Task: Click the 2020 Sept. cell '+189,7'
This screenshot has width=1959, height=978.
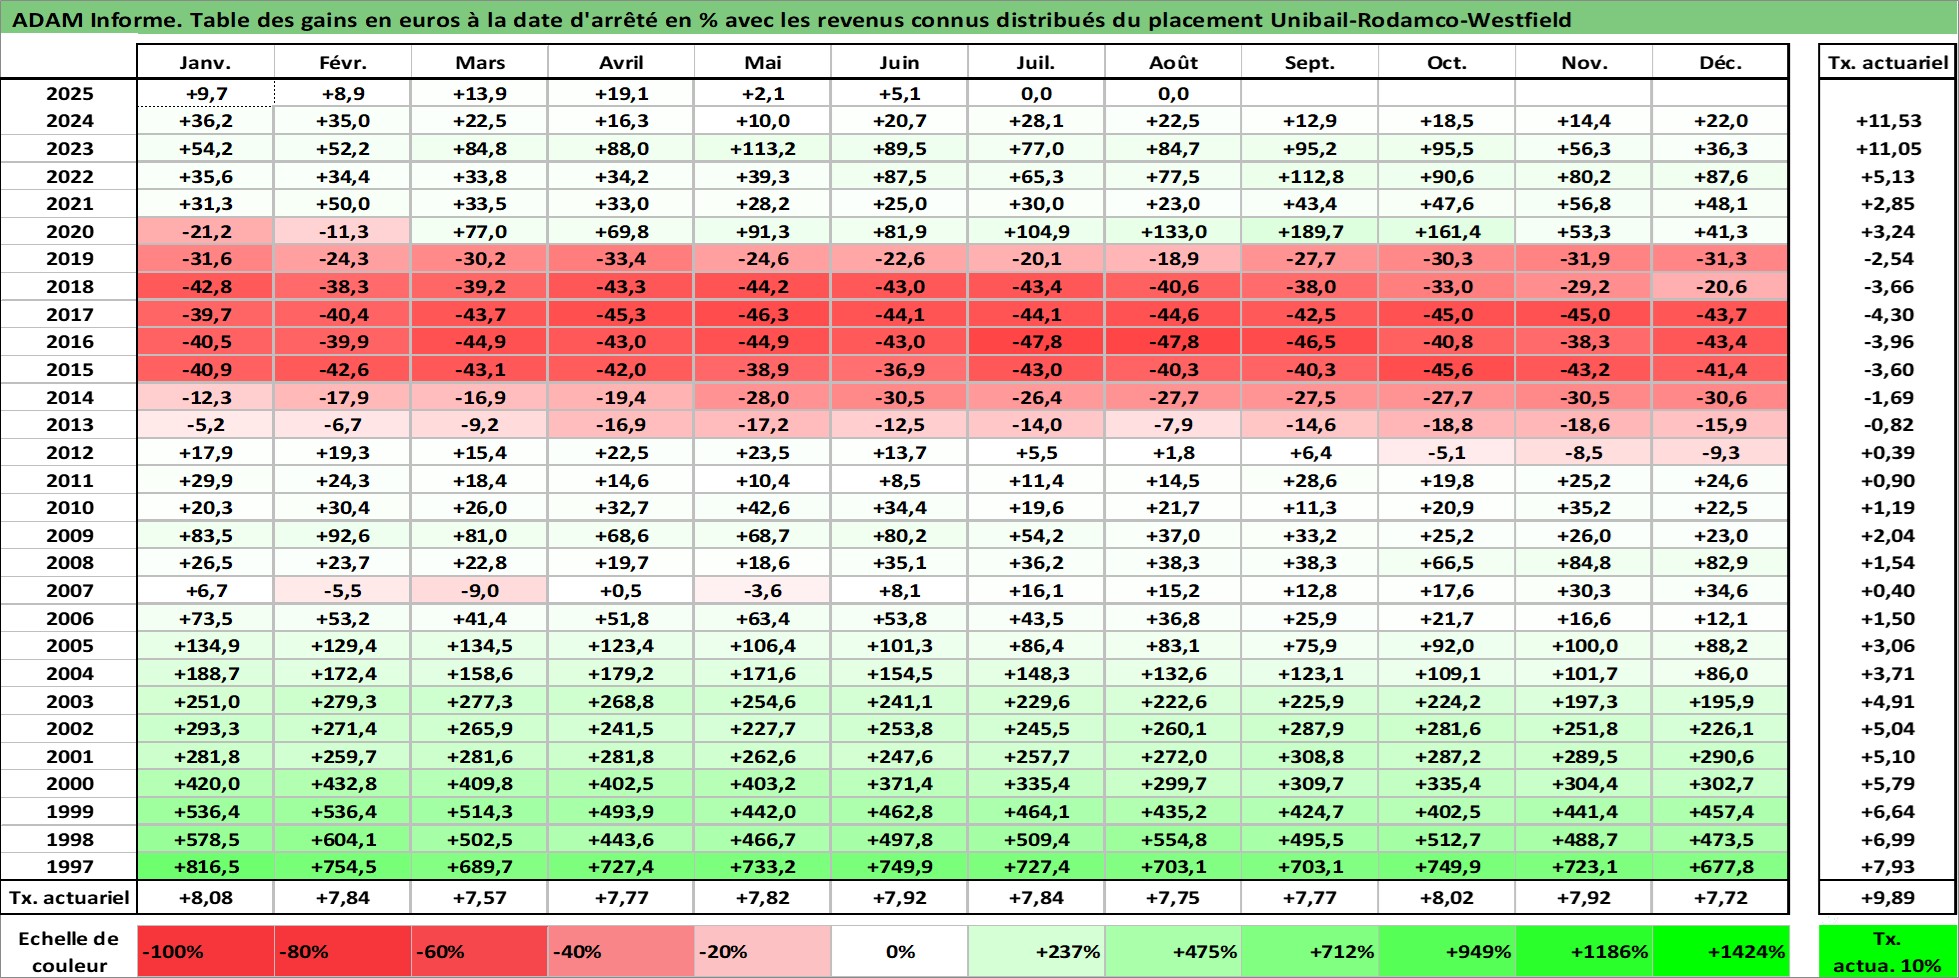Action: click(1311, 231)
